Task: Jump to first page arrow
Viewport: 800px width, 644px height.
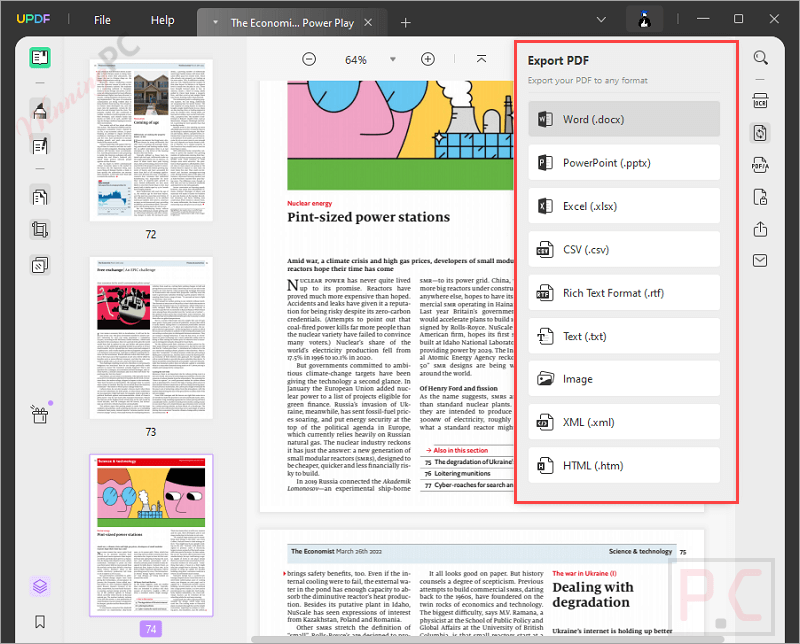Action: pos(481,59)
